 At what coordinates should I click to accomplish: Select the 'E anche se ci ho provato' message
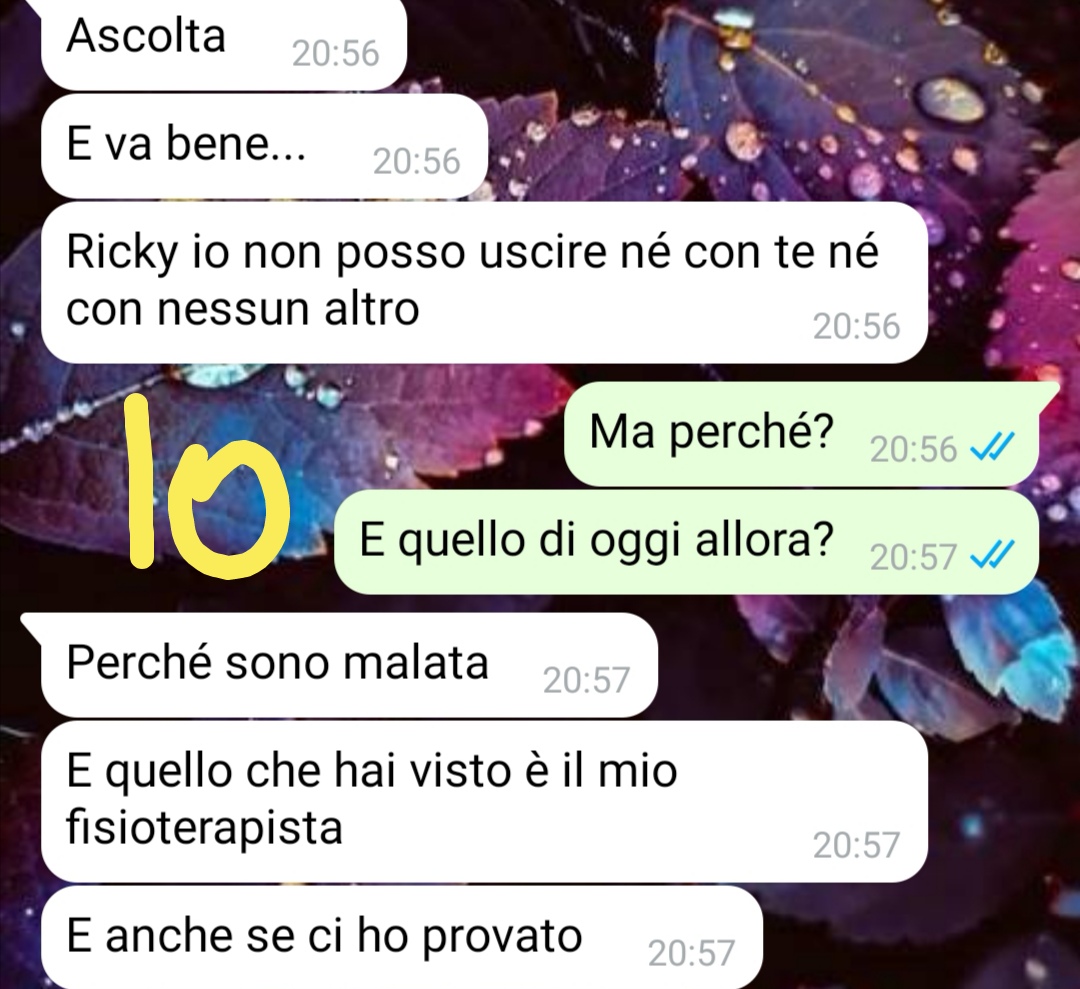point(402,937)
